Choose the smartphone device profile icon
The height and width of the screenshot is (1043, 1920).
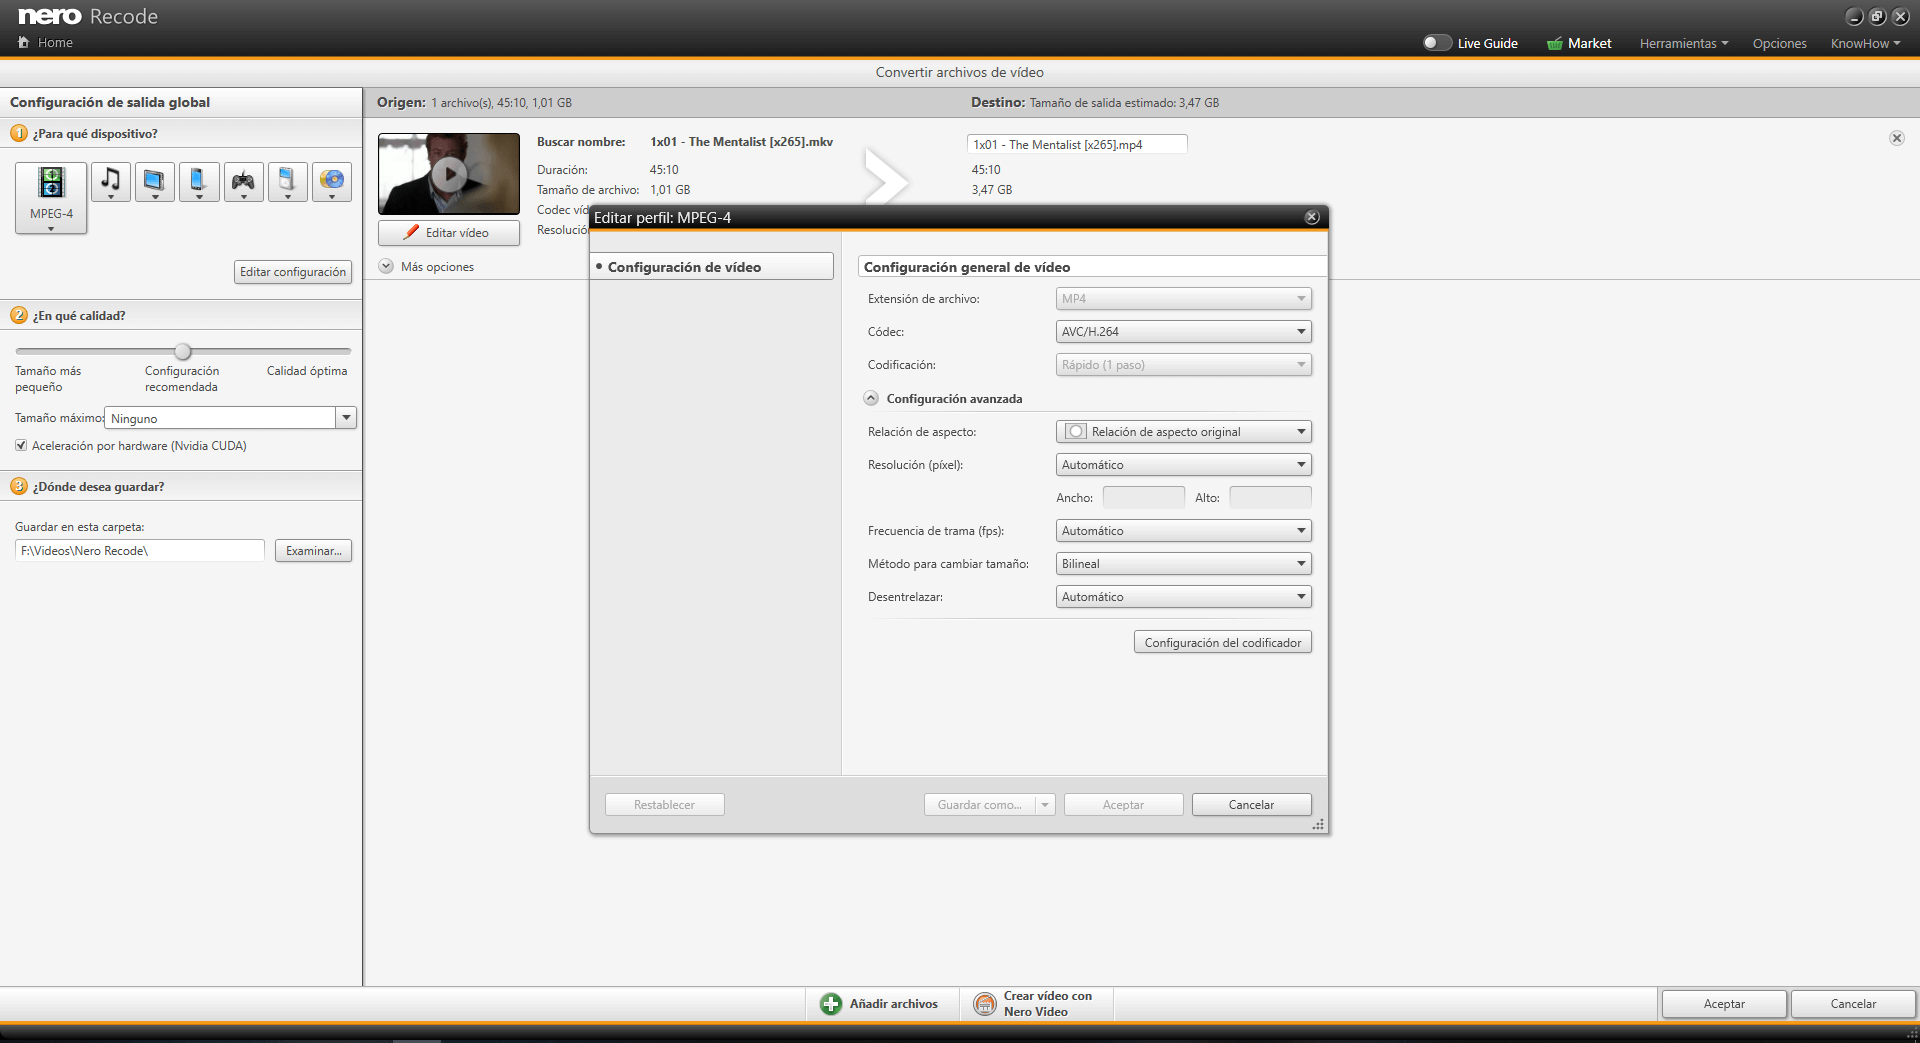pyautogui.click(x=199, y=182)
